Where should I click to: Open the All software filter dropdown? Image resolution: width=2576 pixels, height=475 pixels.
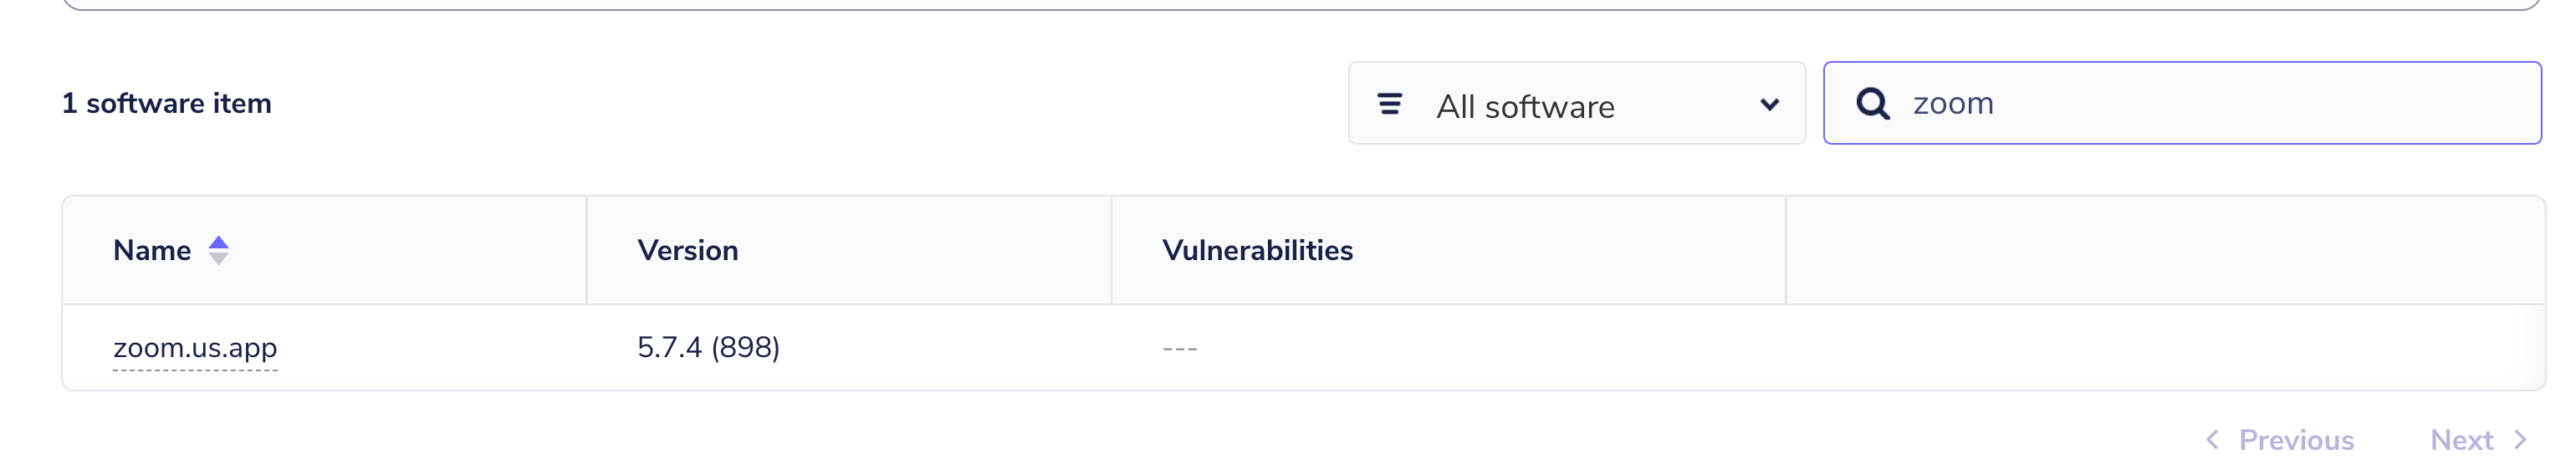click(x=1576, y=104)
